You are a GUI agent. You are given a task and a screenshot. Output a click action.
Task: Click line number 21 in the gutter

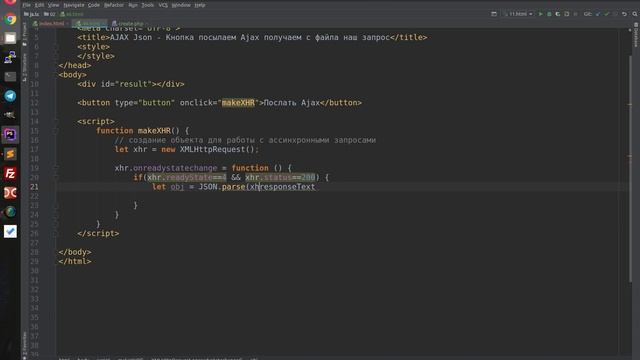tap(34, 187)
